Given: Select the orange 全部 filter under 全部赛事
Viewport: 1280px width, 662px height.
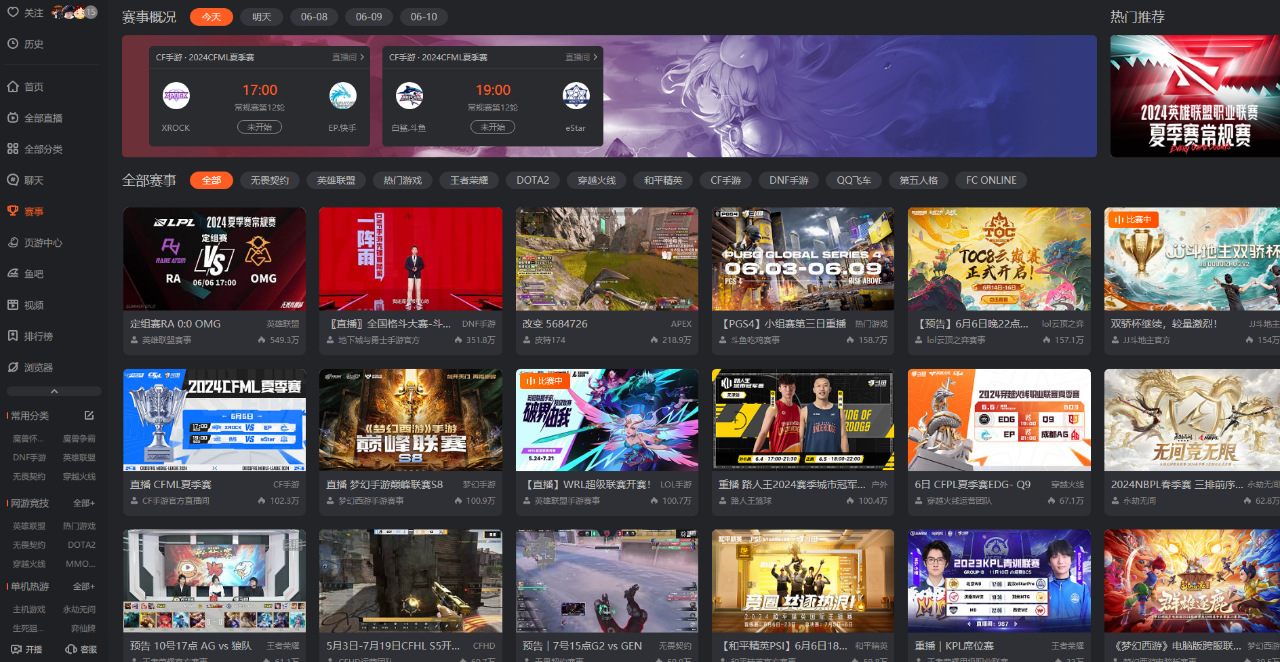Looking at the screenshot, I should pos(211,180).
